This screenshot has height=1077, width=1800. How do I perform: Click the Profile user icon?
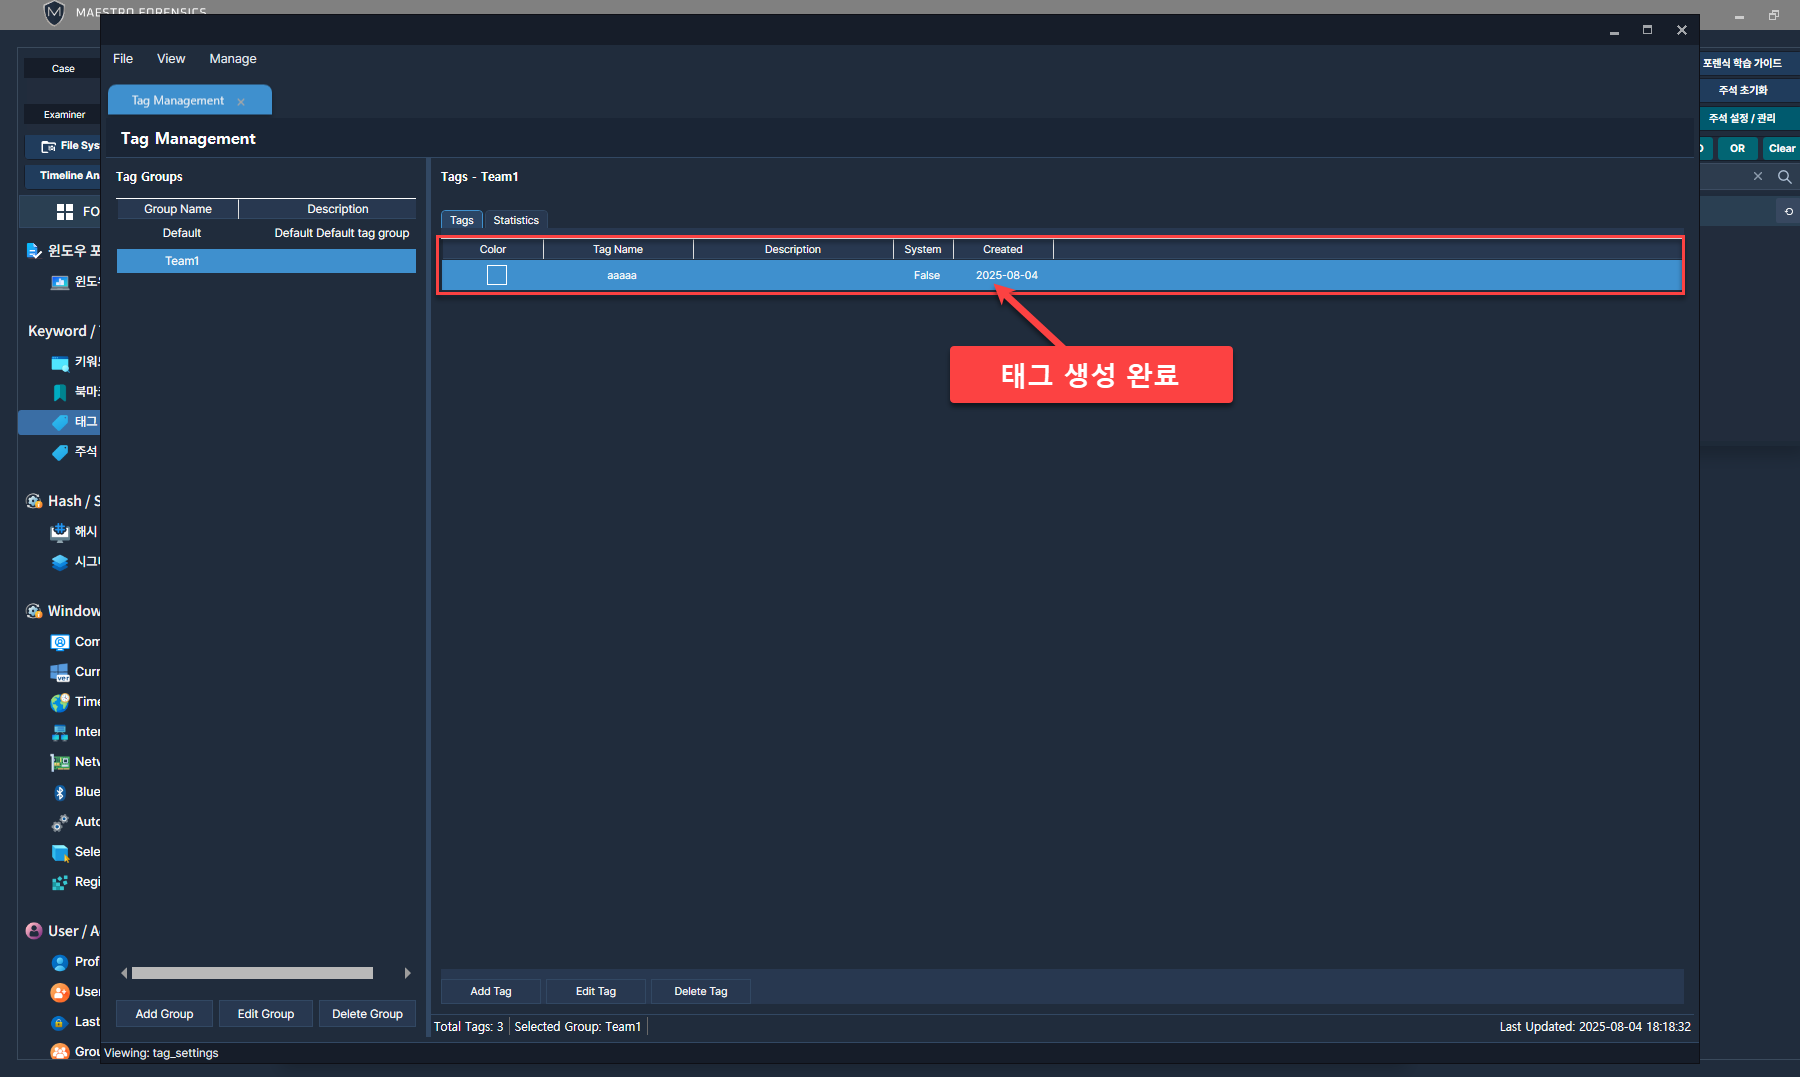tap(60, 962)
